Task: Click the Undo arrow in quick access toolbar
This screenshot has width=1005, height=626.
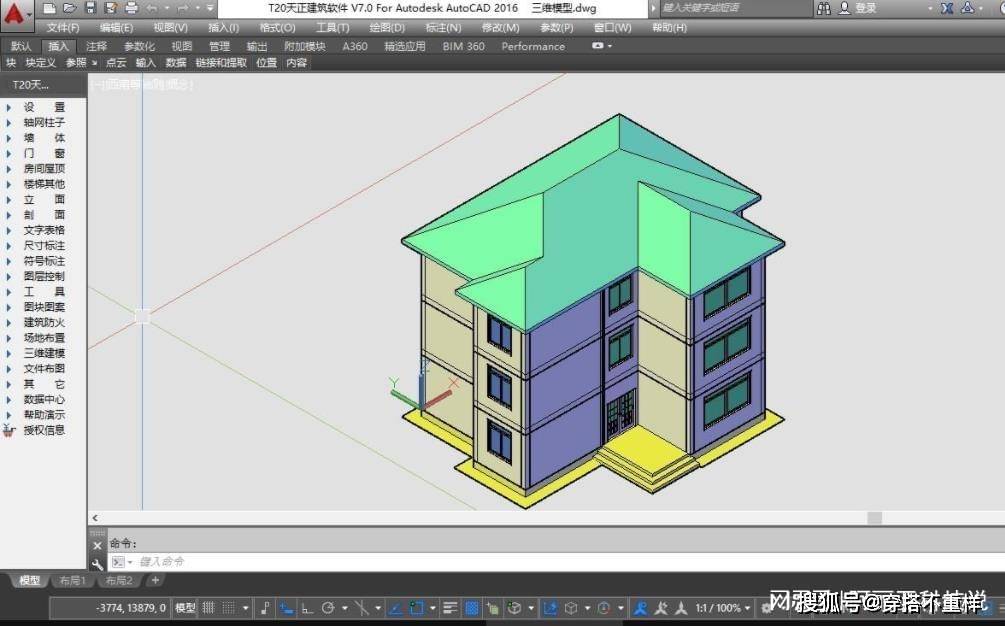Action: pyautogui.click(x=152, y=8)
